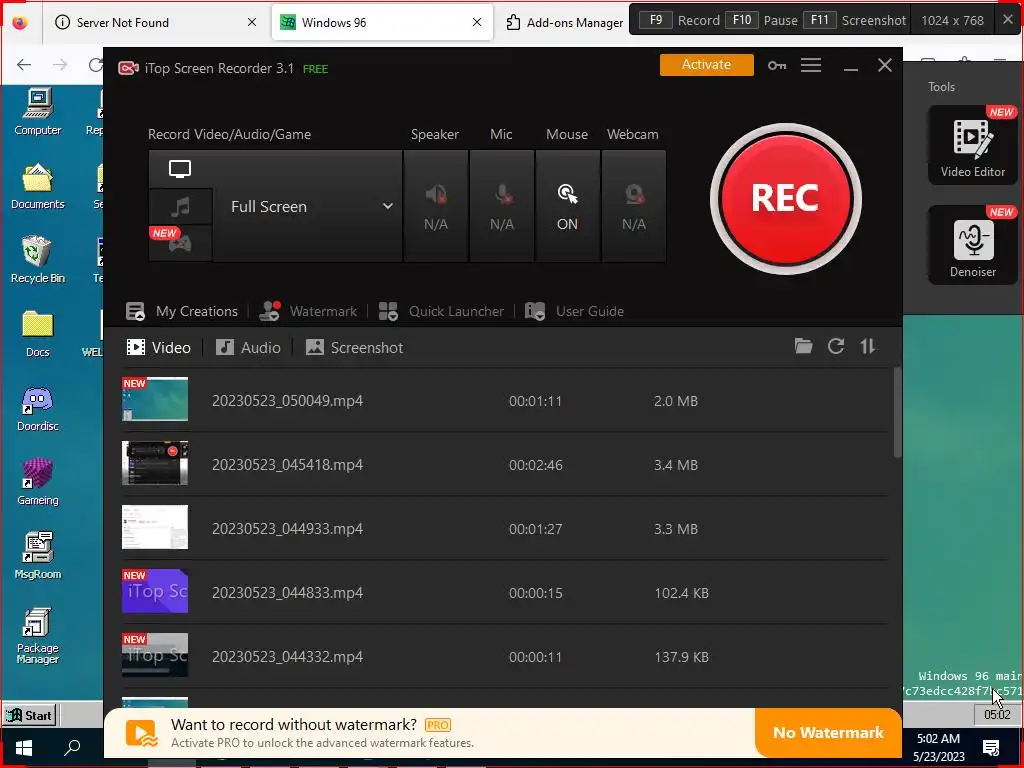Open the Gameing desktop icon
This screenshot has height=768, width=1024.
tap(38, 482)
